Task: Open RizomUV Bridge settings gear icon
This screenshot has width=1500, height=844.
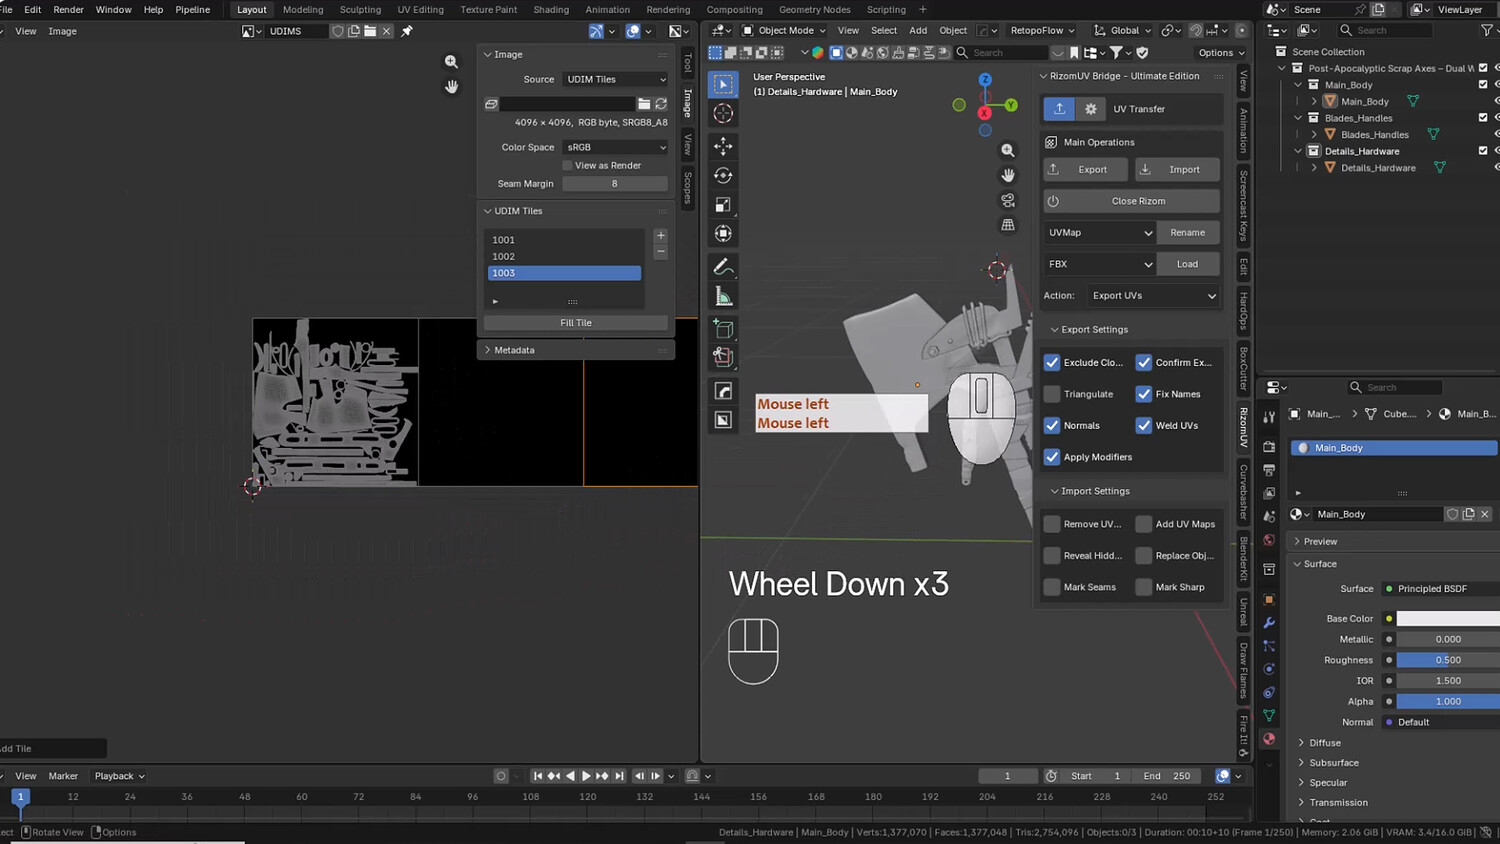Action: (x=1090, y=109)
